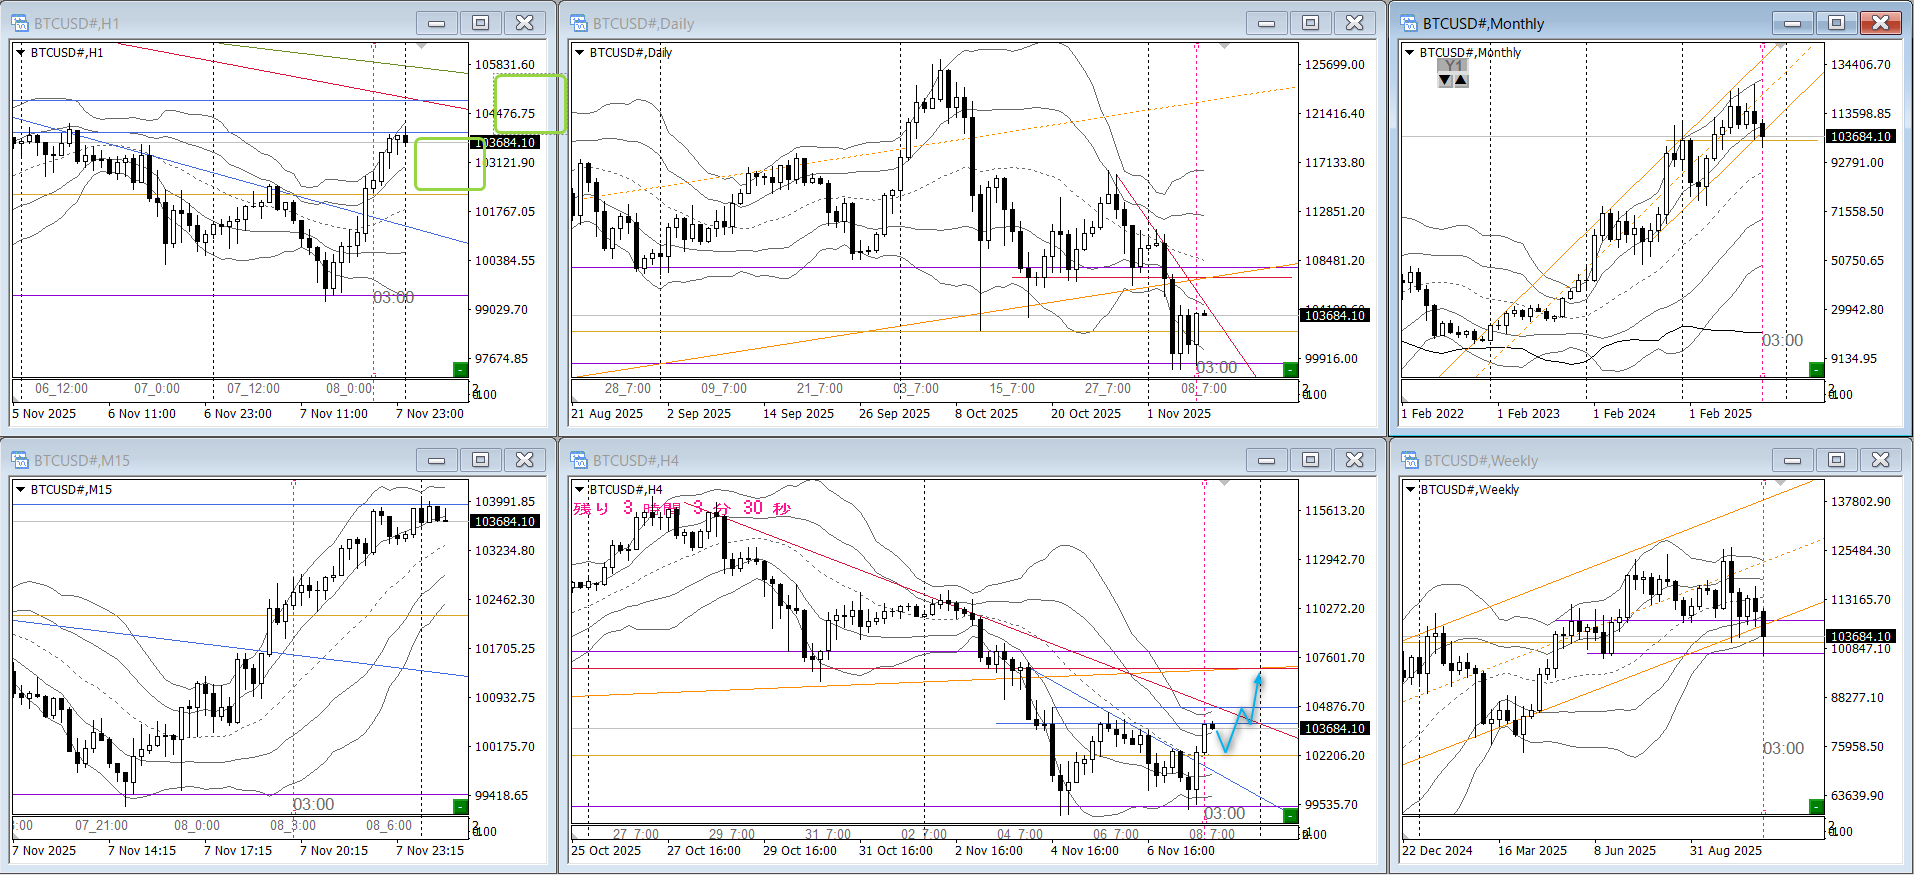Click the BTCUSD#,Weekly window chart icon

(x=1409, y=460)
